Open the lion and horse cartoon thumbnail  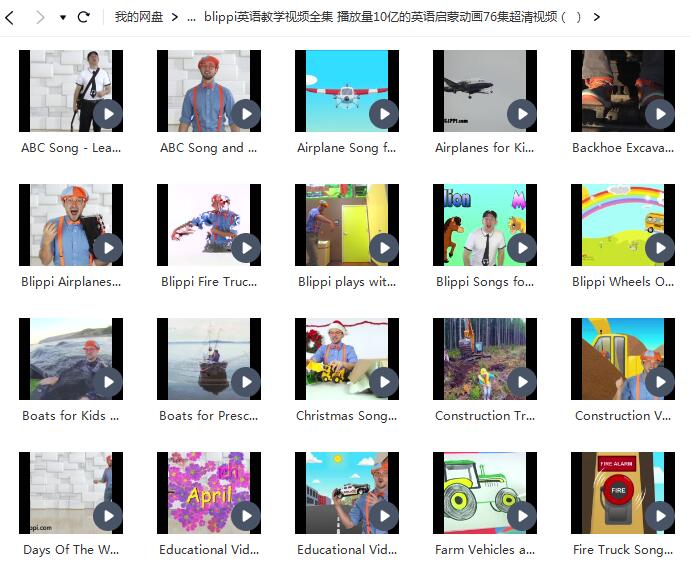point(484,225)
